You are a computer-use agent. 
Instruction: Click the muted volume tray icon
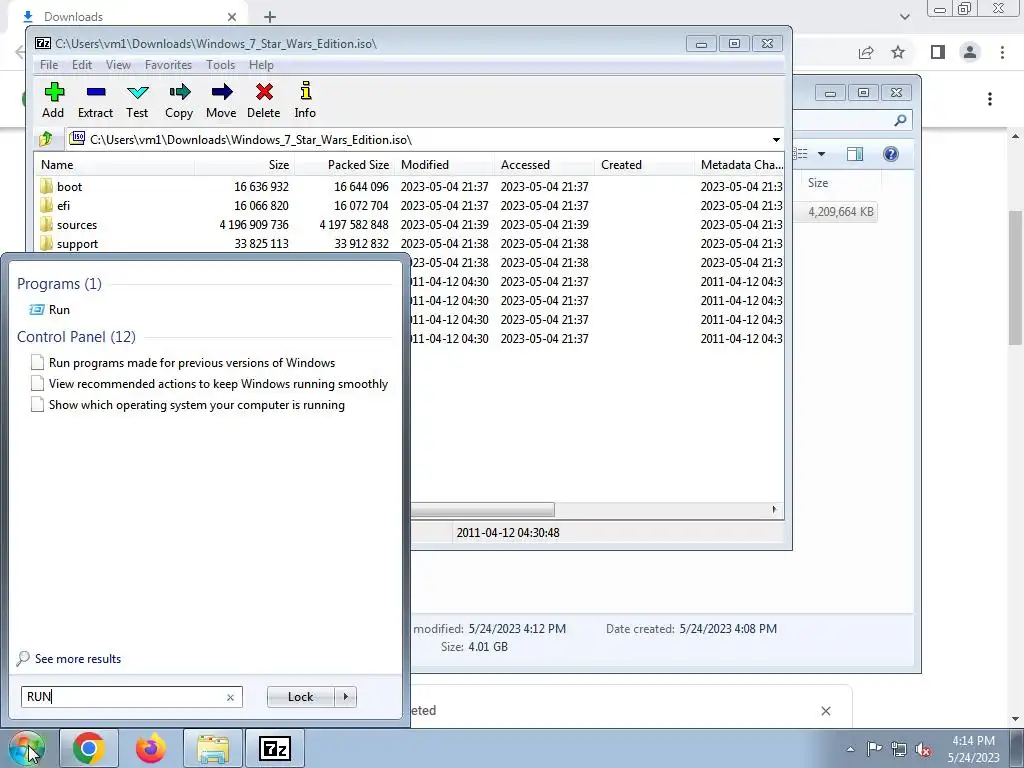[x=923, y=749]
